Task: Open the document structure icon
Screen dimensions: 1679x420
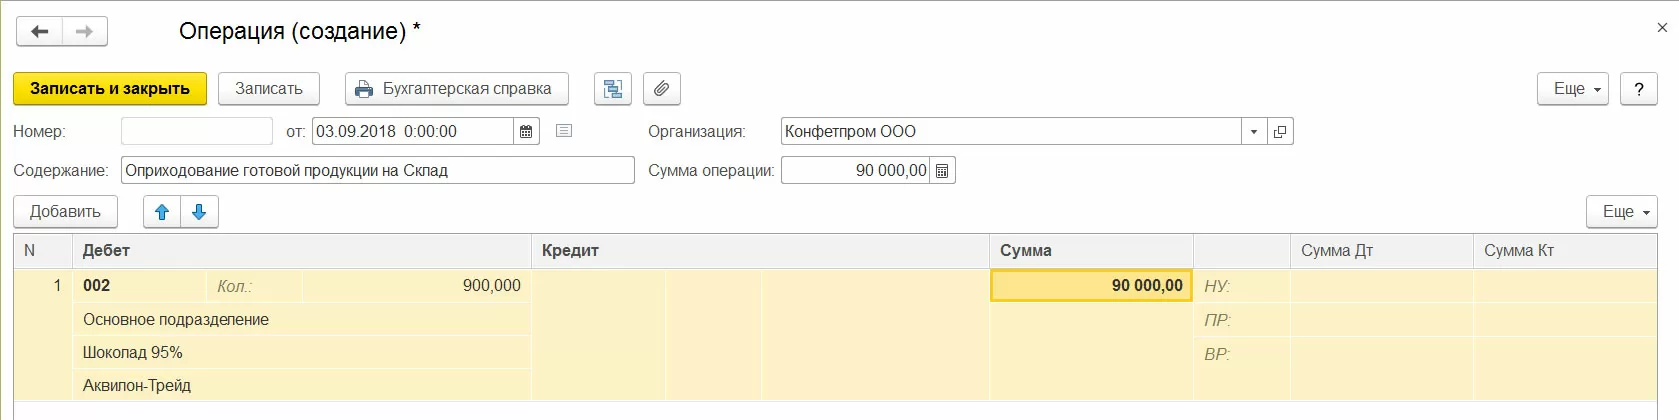Action: pos(613,89)
